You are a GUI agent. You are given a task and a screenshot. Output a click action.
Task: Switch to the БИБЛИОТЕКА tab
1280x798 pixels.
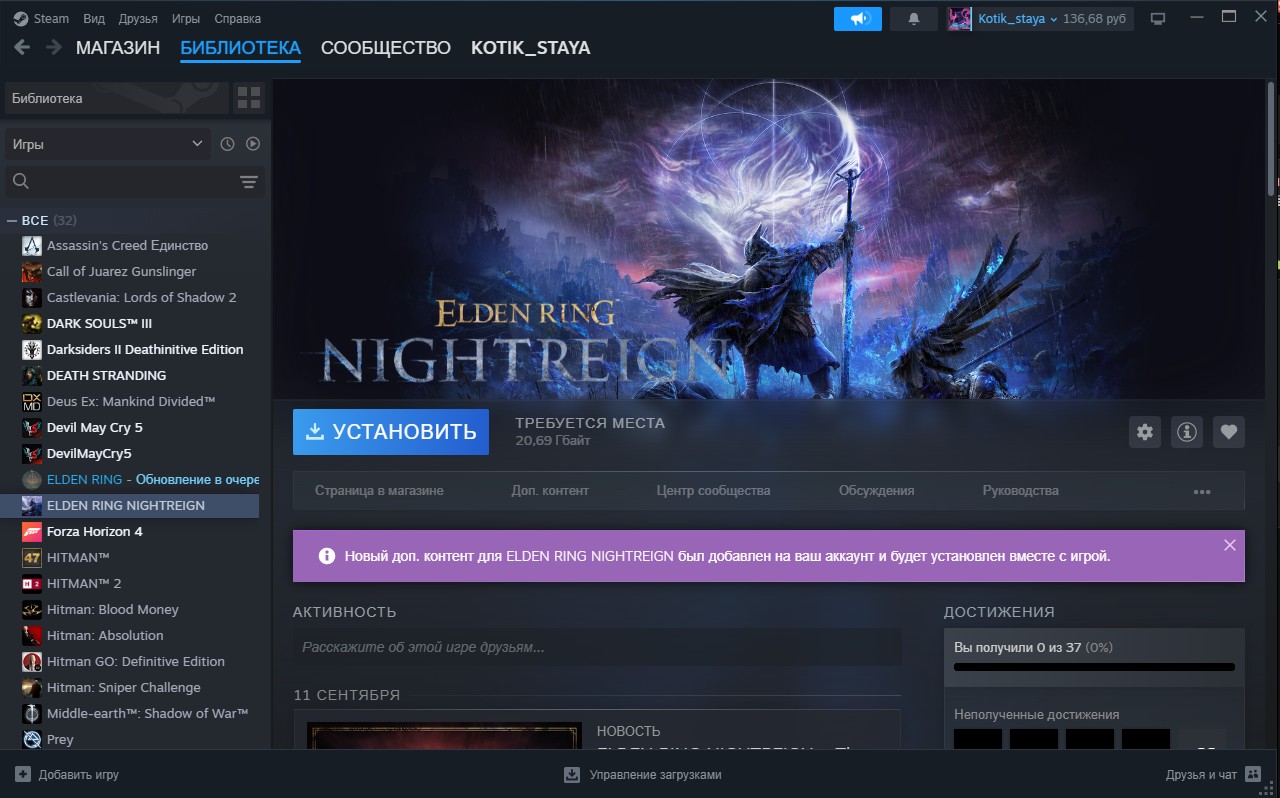[240, 48]
